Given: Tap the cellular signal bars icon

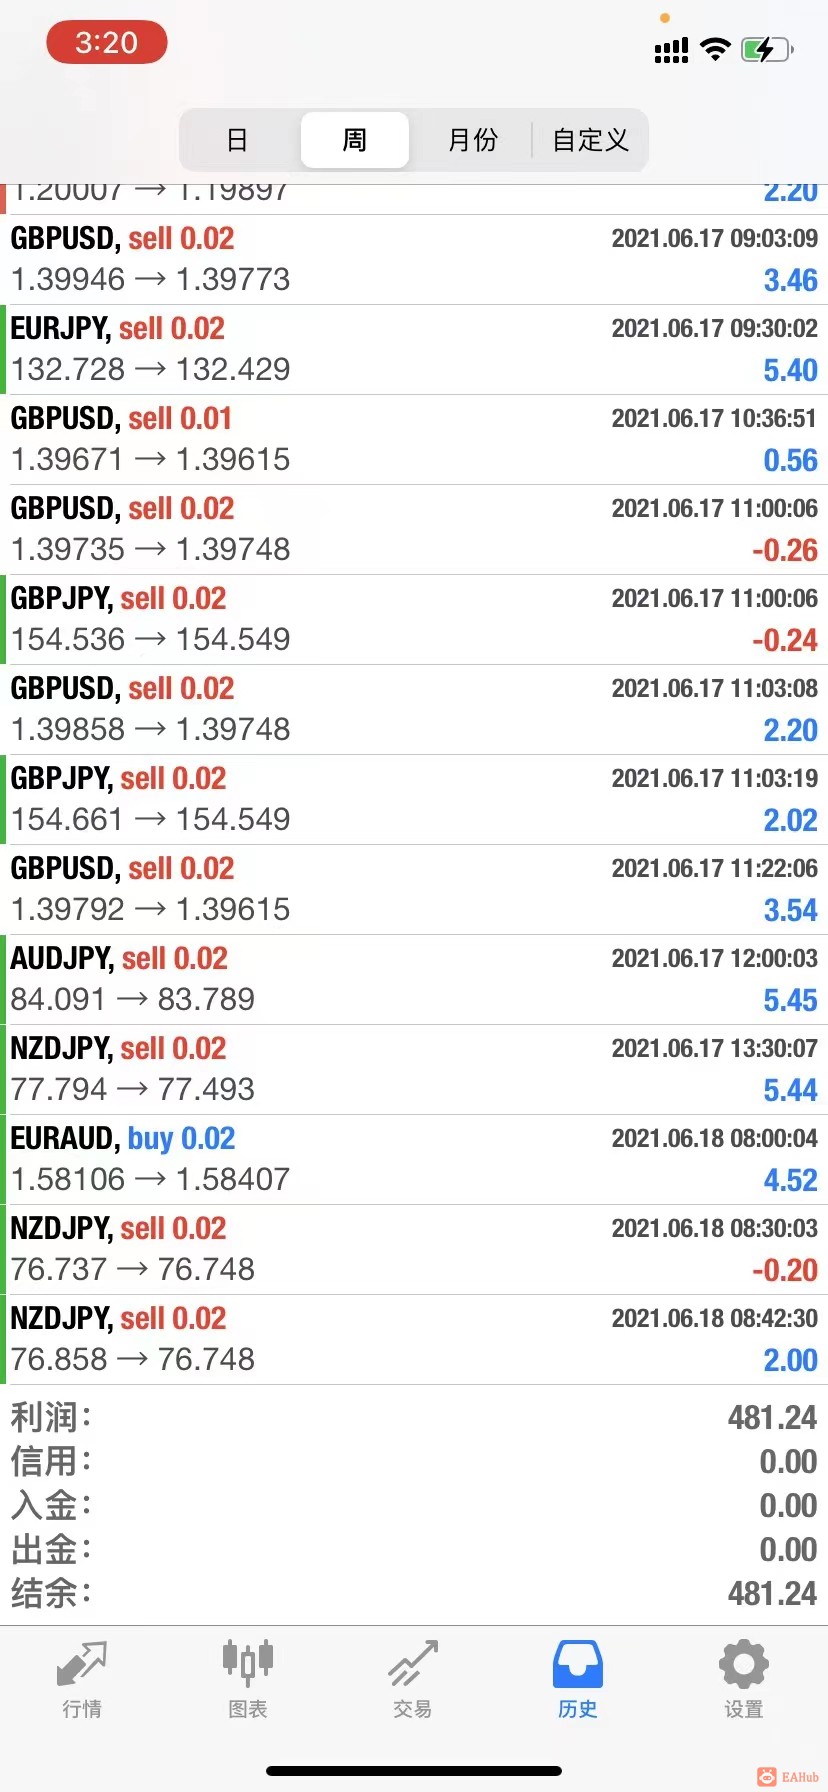Looking at the screenshot, I should click(671, 50).
